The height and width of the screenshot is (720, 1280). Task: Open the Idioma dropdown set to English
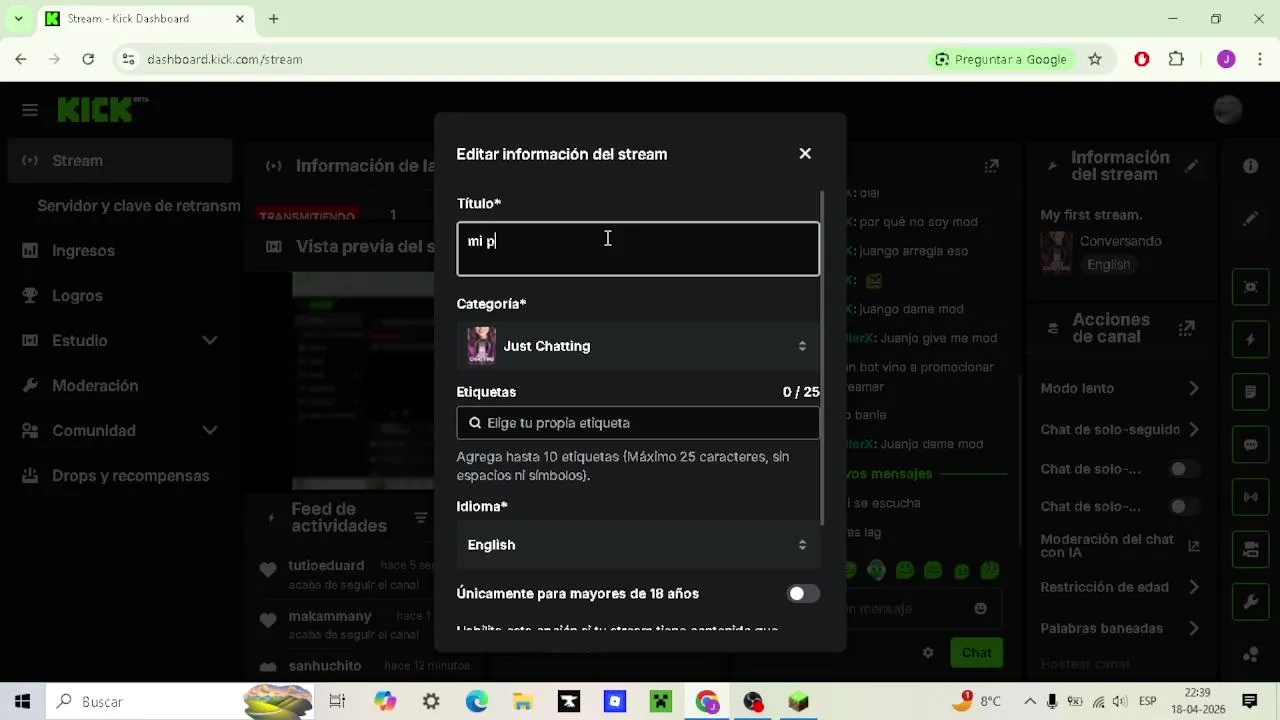pos(638,545)
